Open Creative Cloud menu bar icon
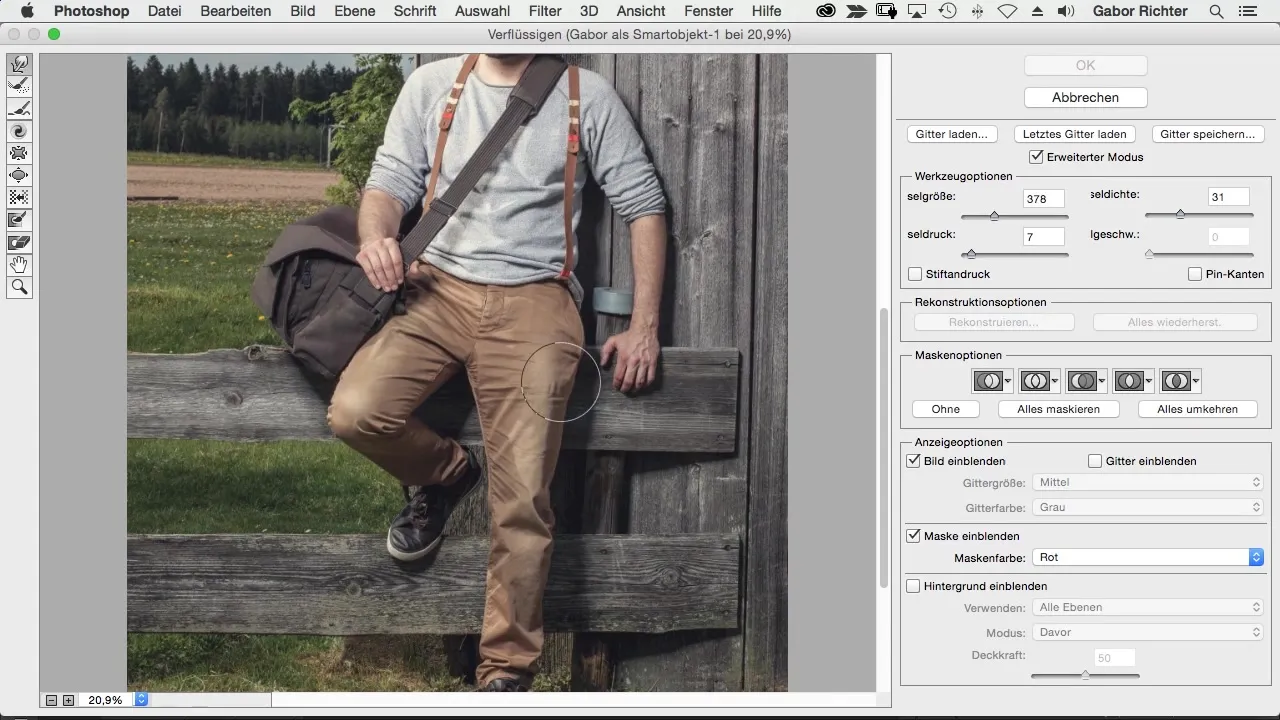Screen dimensions: 1280x720 point(825,11)
